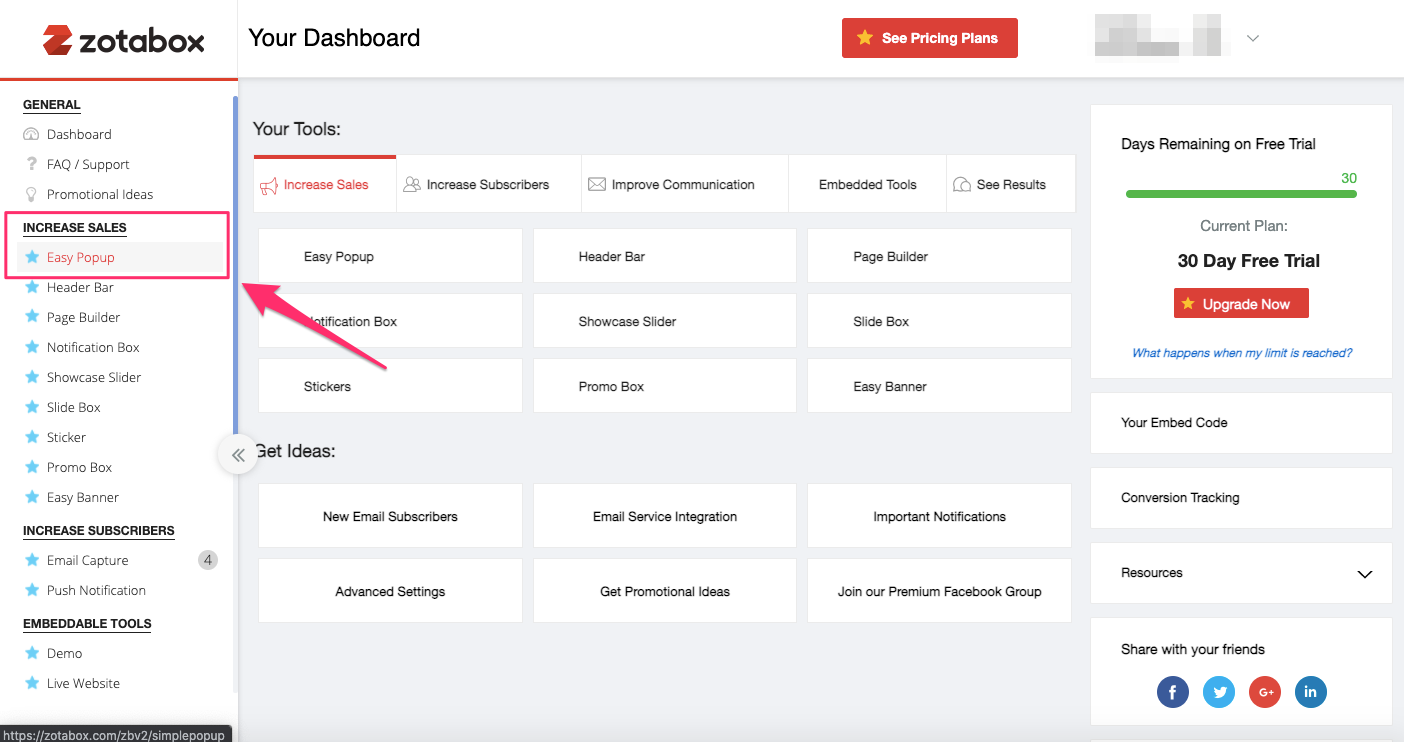Click the star icon next to Sticker
Image resolution: width=1404 pixels, height=742 pixels.
coord(32,437)
